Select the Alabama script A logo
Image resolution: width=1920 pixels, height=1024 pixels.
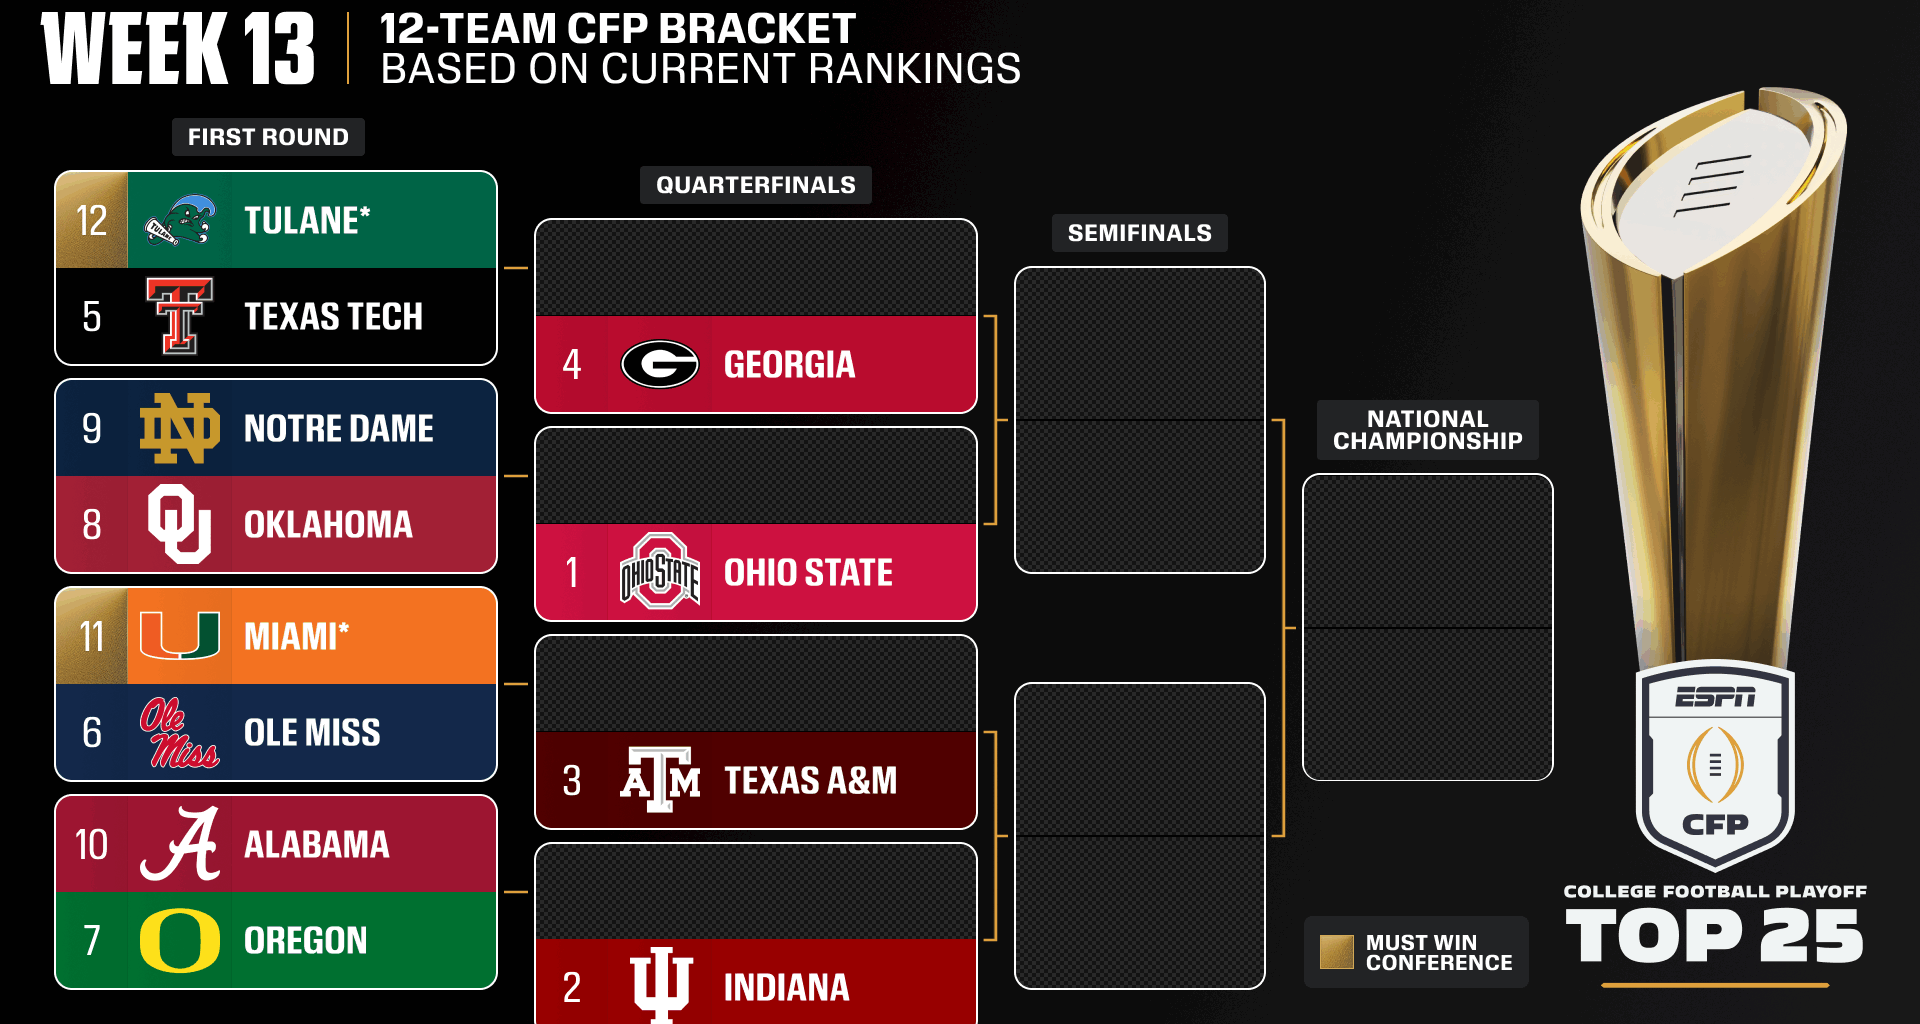click(x=180, y=844)
